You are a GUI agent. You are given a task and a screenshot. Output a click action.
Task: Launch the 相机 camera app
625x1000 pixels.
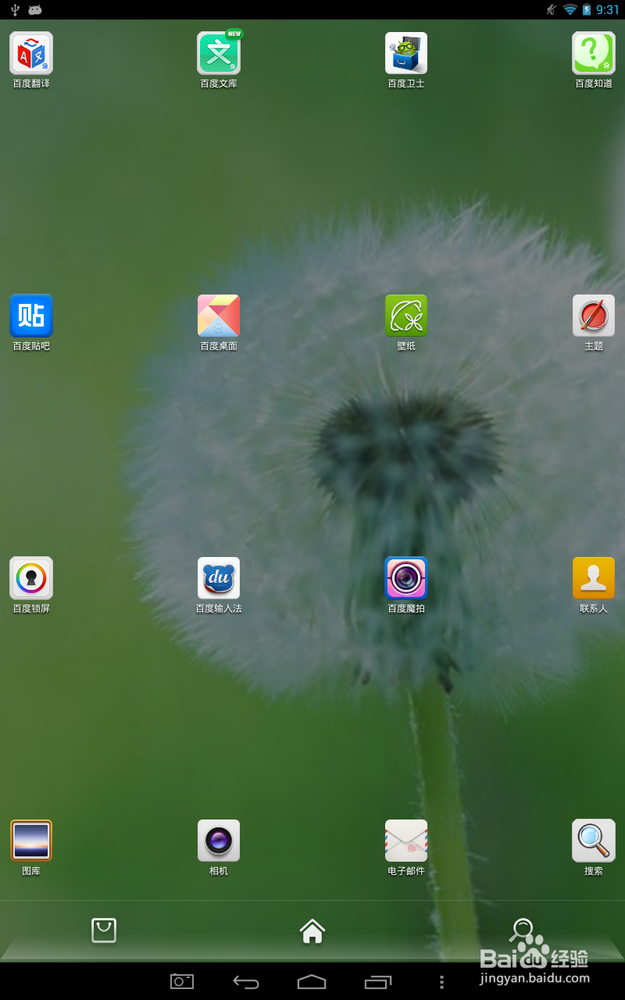[x=219, y=841]
